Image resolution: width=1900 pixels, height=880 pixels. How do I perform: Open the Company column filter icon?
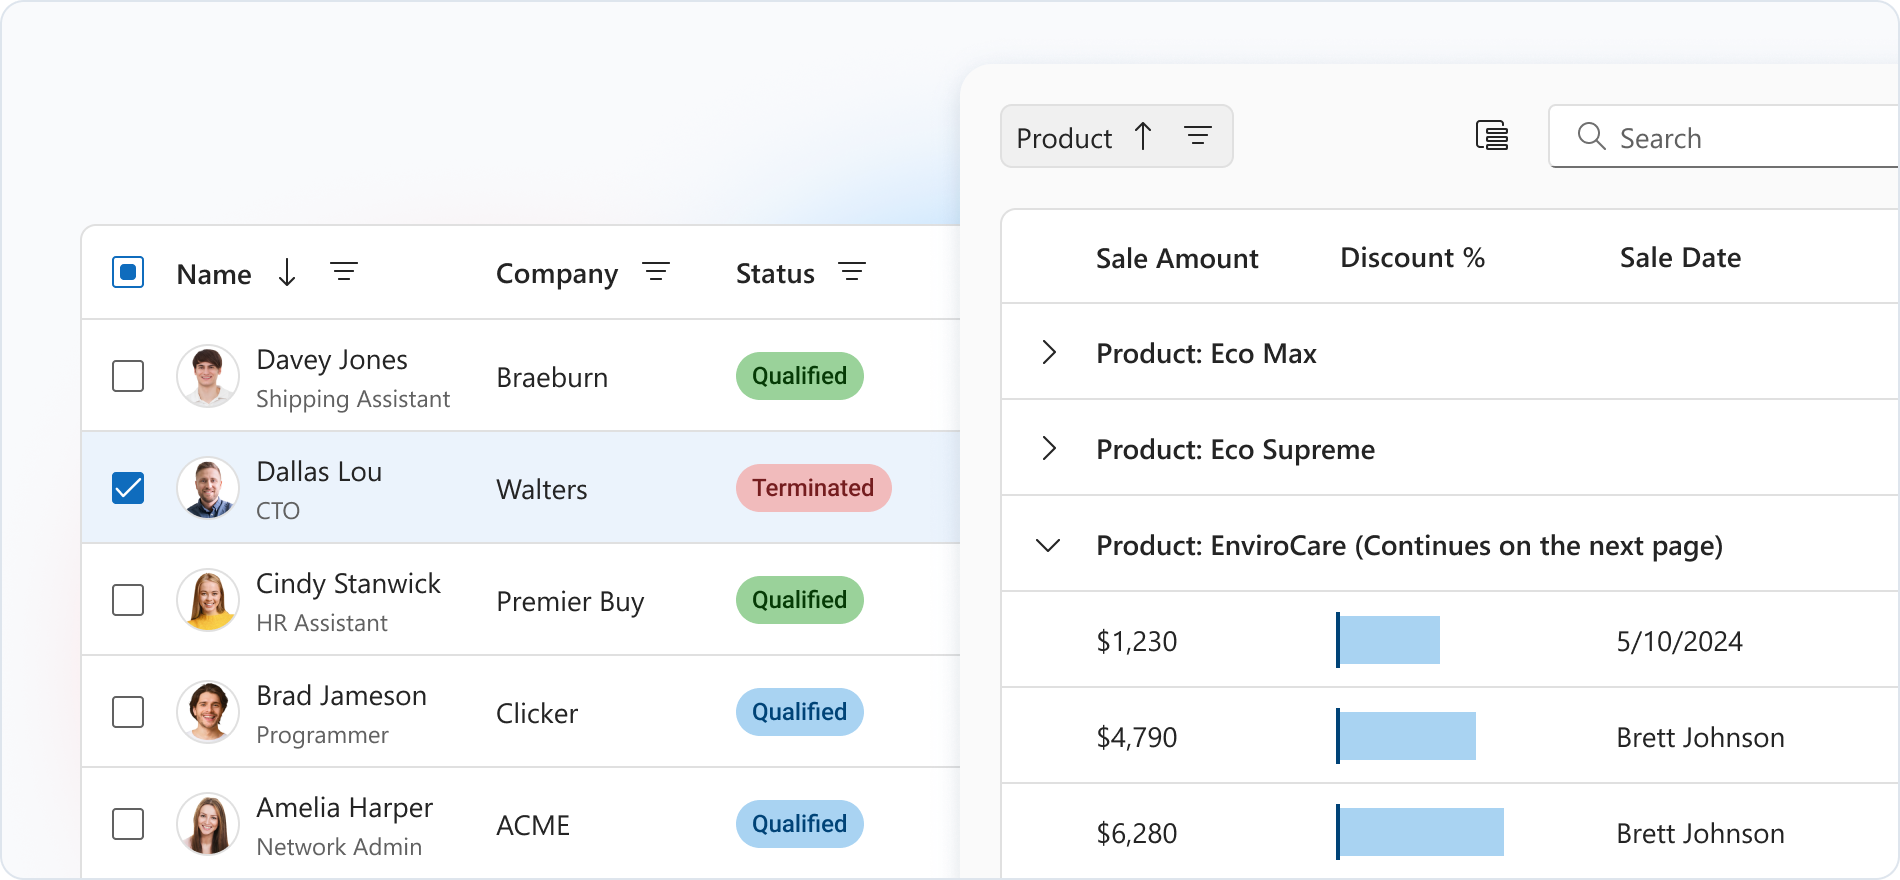tap(656, 272)
